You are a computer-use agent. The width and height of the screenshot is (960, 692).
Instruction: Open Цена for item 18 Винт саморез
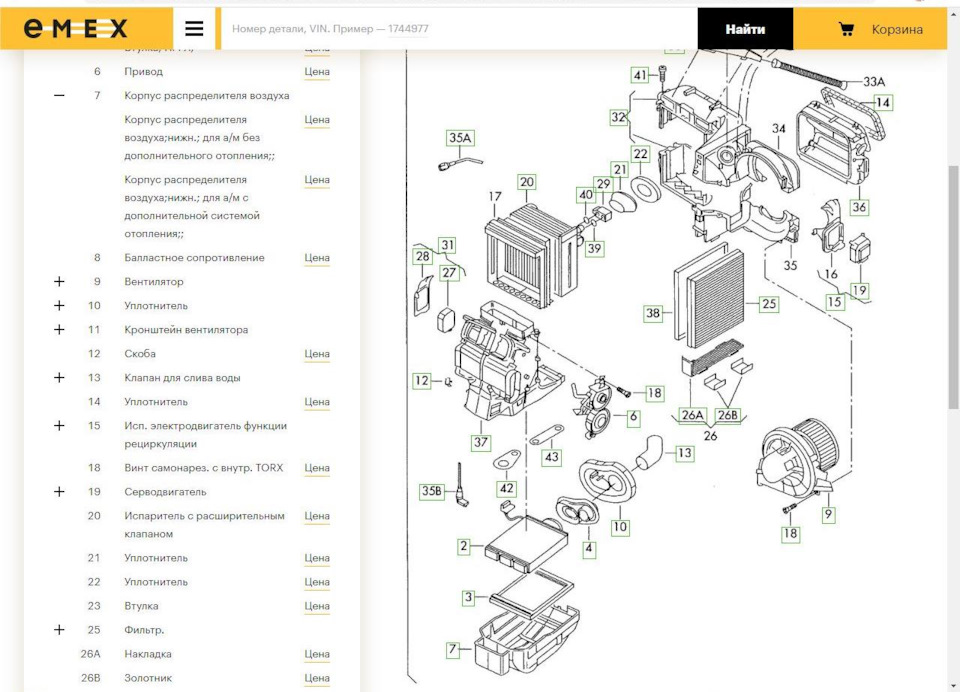pos(317,468)
